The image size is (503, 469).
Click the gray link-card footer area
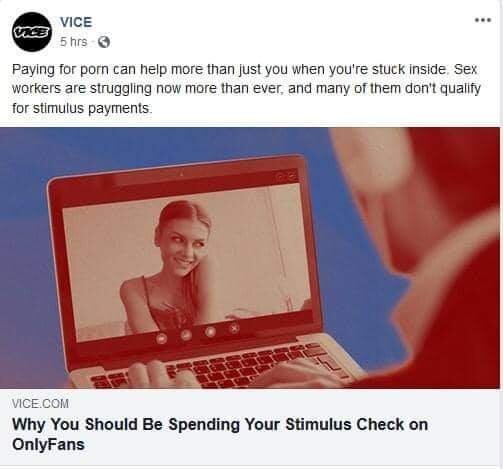[x=250, y=427]
